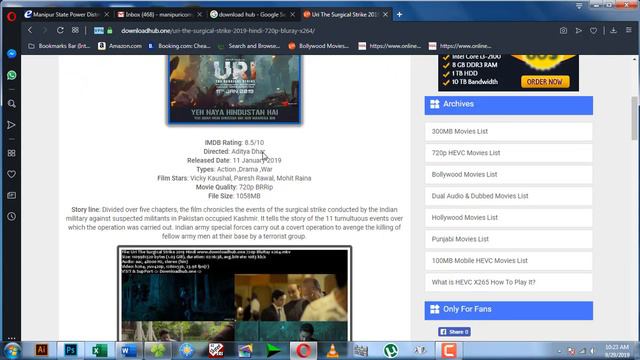Screen dimensions: 640x360
Task: Add page to bookmarks heart icon
Action: [593, 31]
